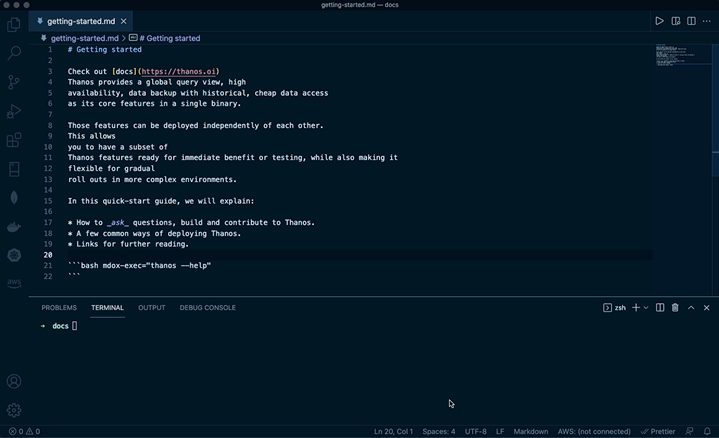Open the Extensions view icon

point(14,140)
